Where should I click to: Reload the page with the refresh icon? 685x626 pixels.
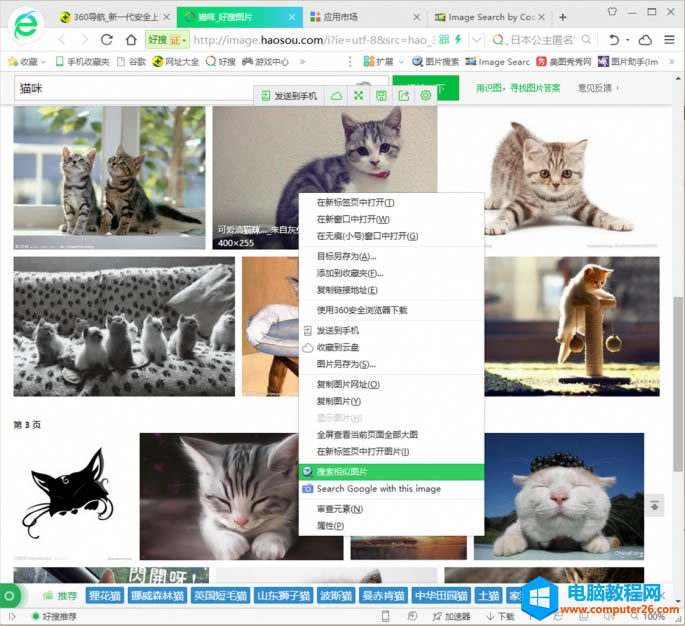[107, 40]
